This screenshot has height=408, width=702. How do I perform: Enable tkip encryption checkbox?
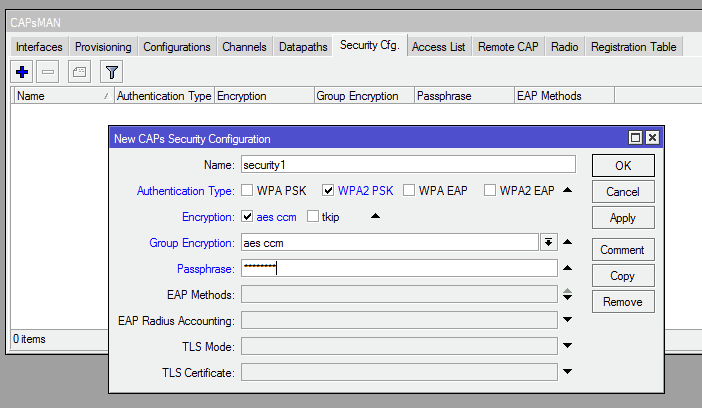313,216
